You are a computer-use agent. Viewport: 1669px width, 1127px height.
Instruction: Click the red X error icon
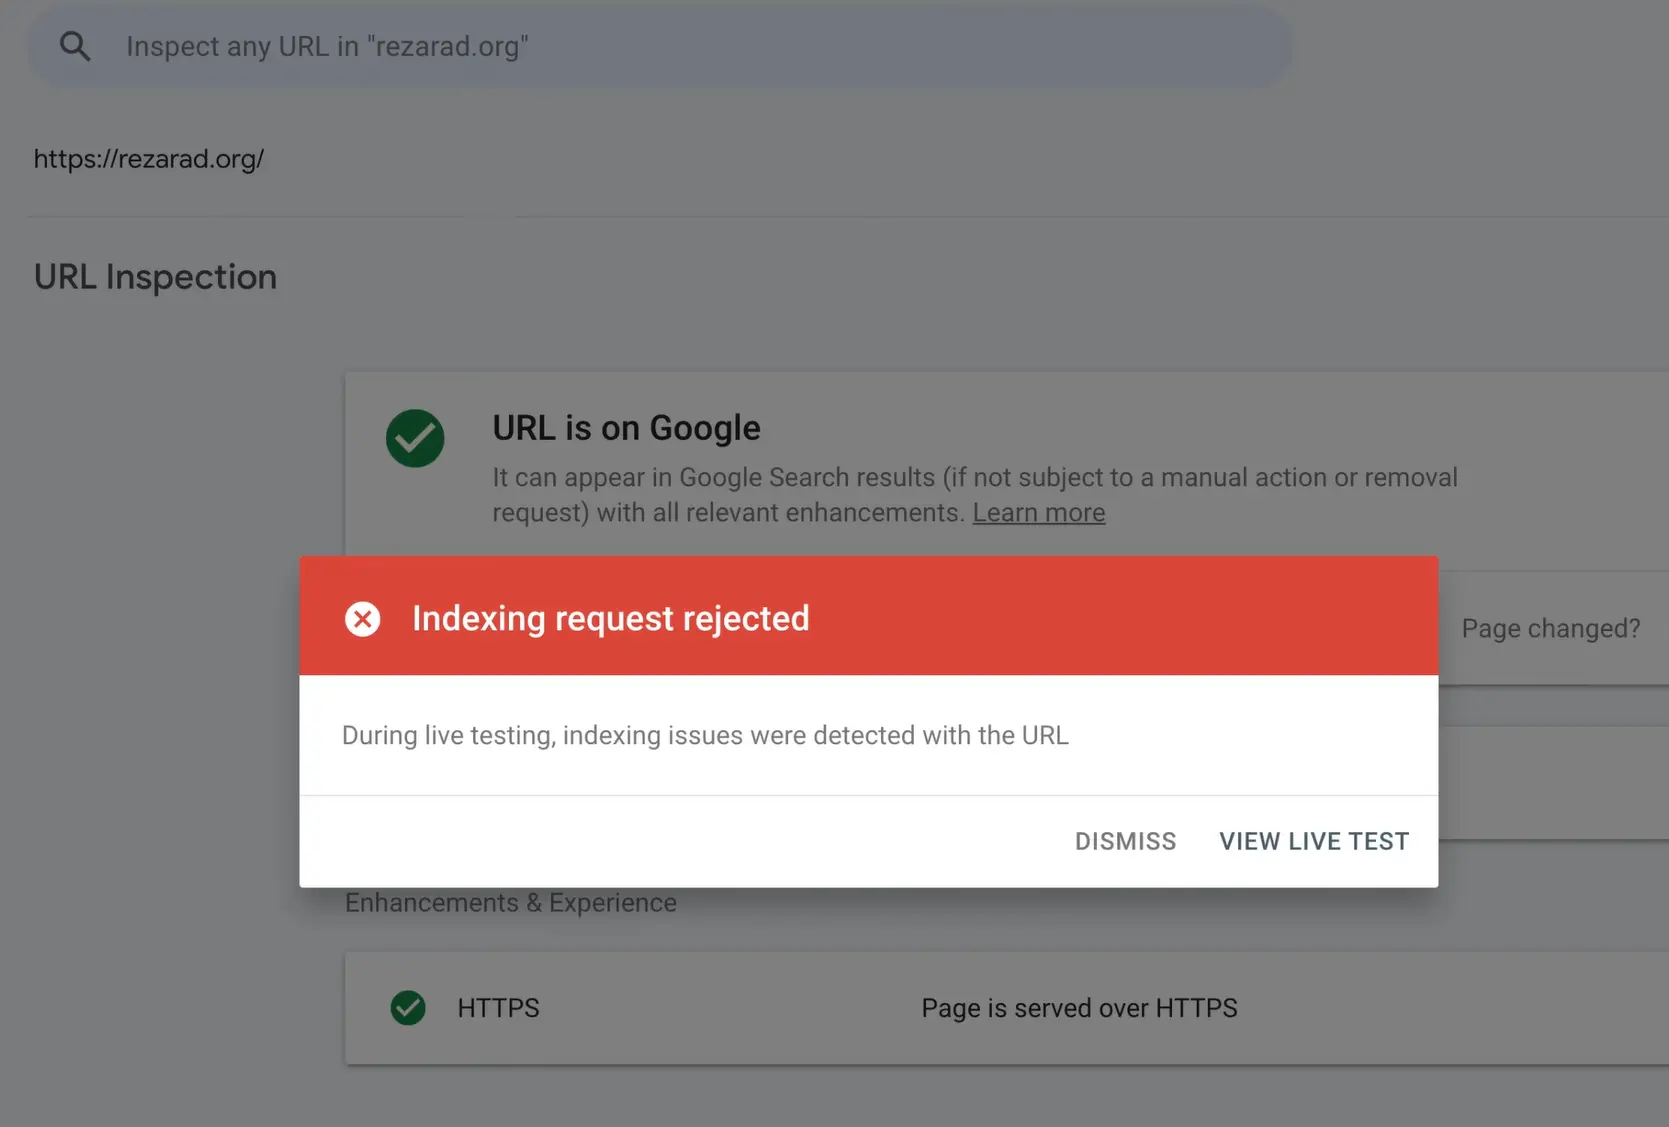click(362, 619)
